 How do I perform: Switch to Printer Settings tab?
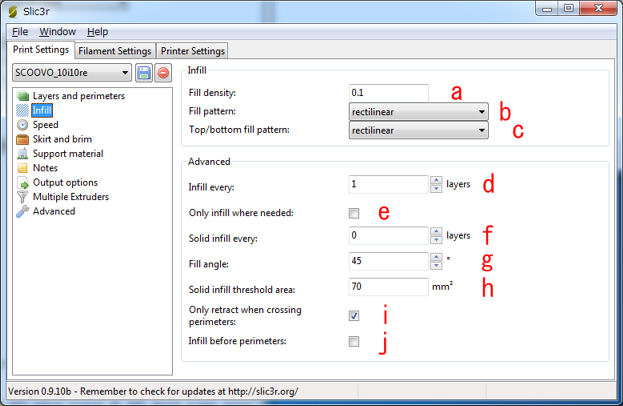193,51
